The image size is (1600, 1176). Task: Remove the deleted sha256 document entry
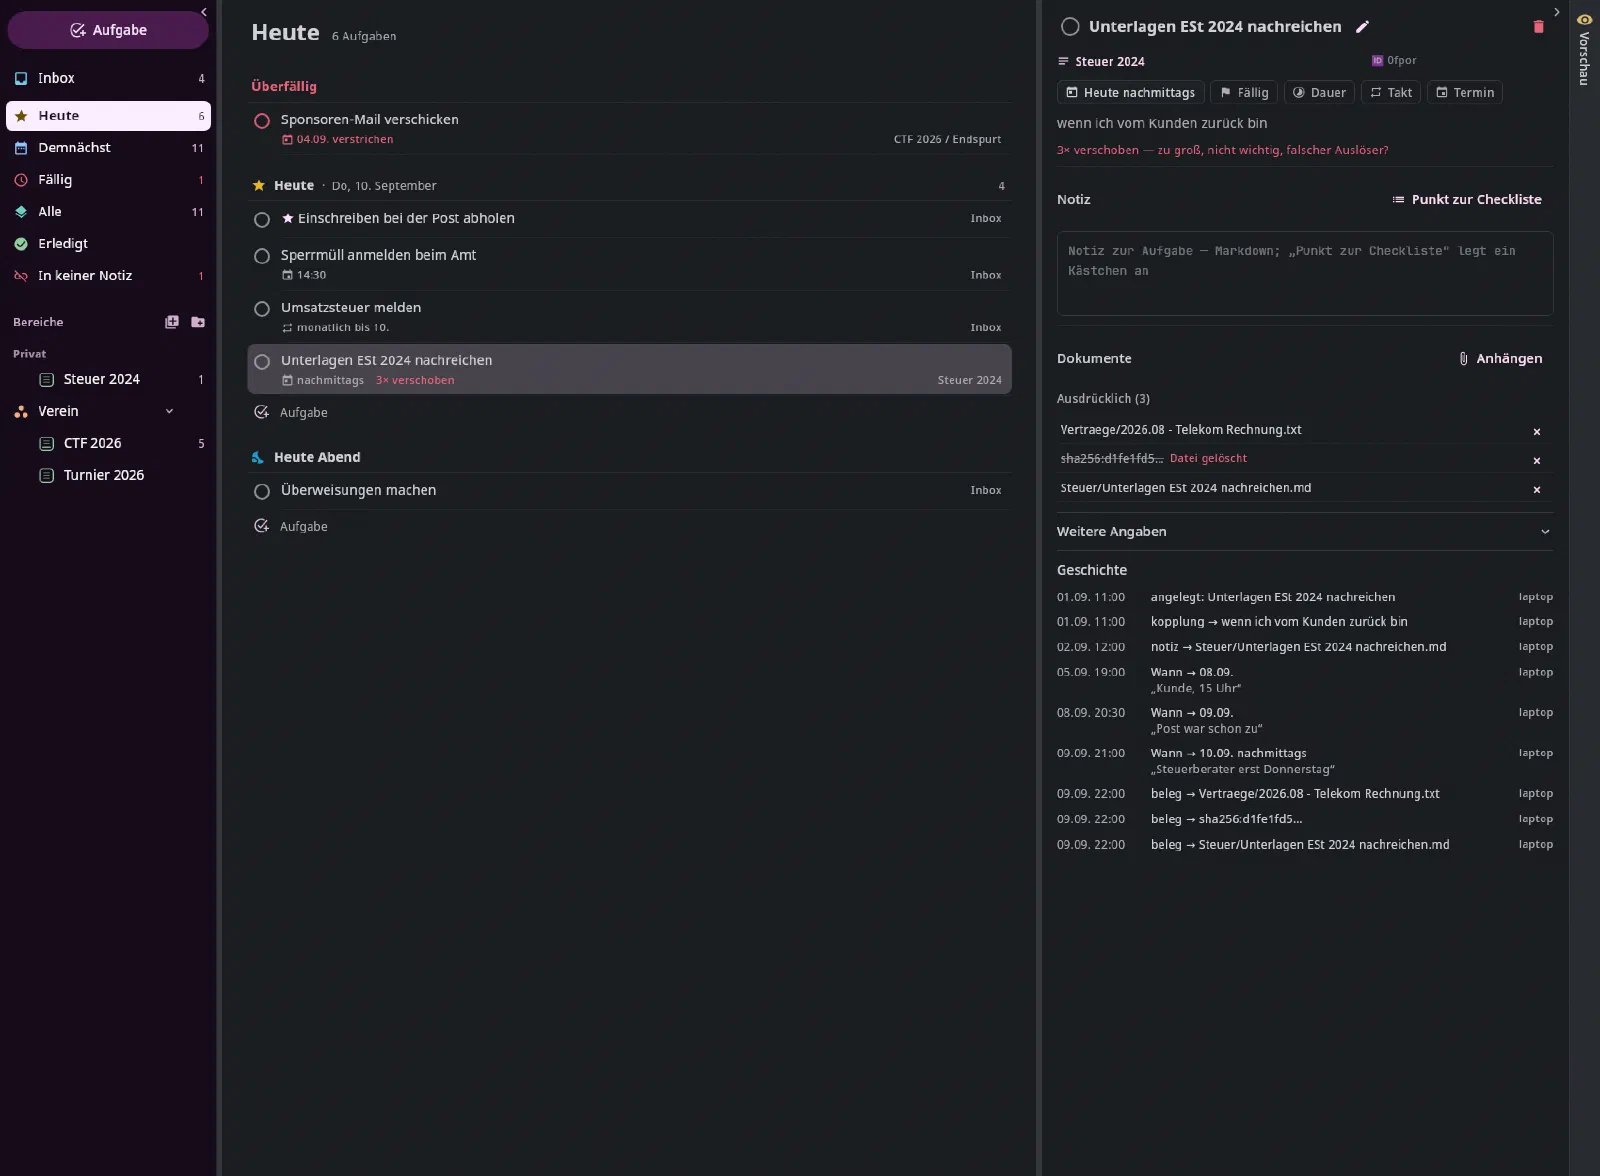pyautogui.click(x=1537, y=461)
